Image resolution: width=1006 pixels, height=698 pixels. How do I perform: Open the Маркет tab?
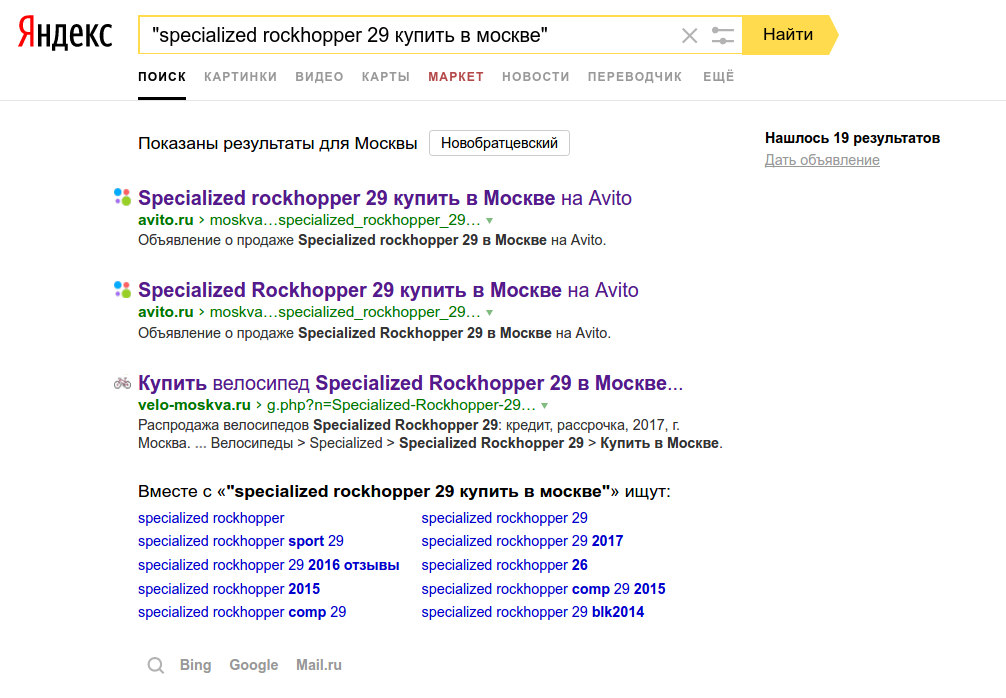[455, 77]
